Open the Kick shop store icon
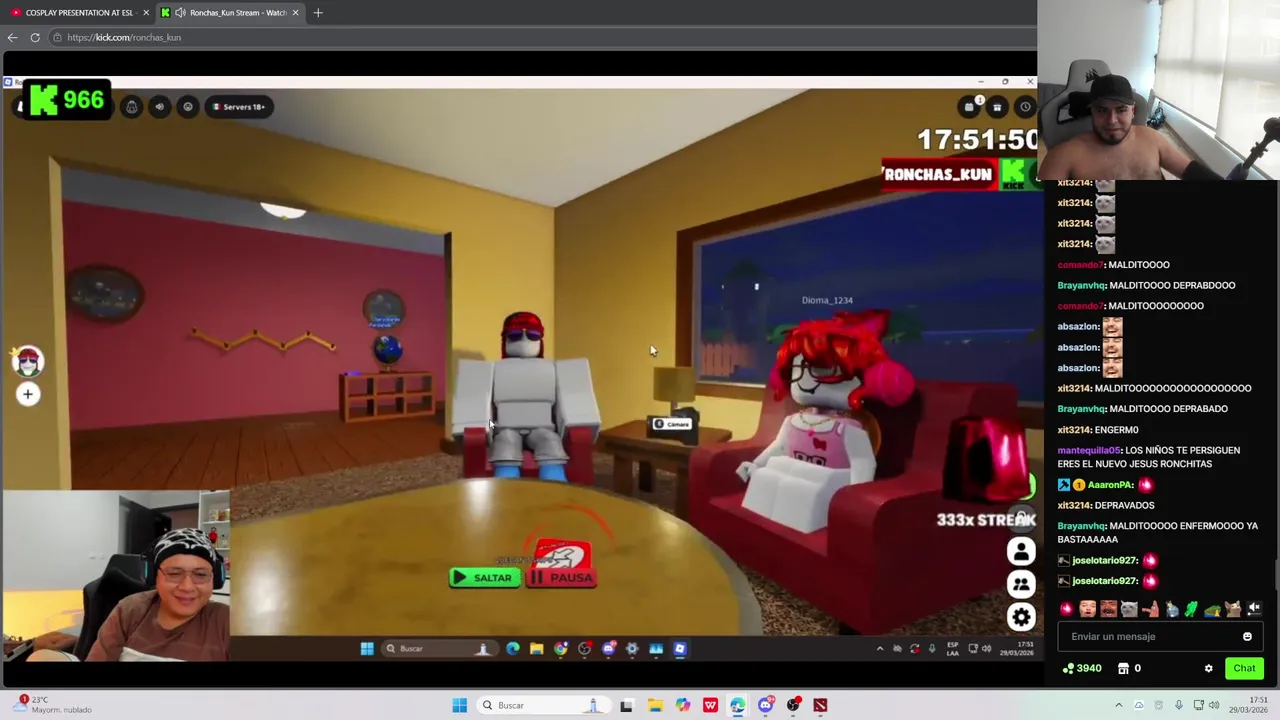The height and width of the screenshot is (720, 1280). pos(1123,668)
